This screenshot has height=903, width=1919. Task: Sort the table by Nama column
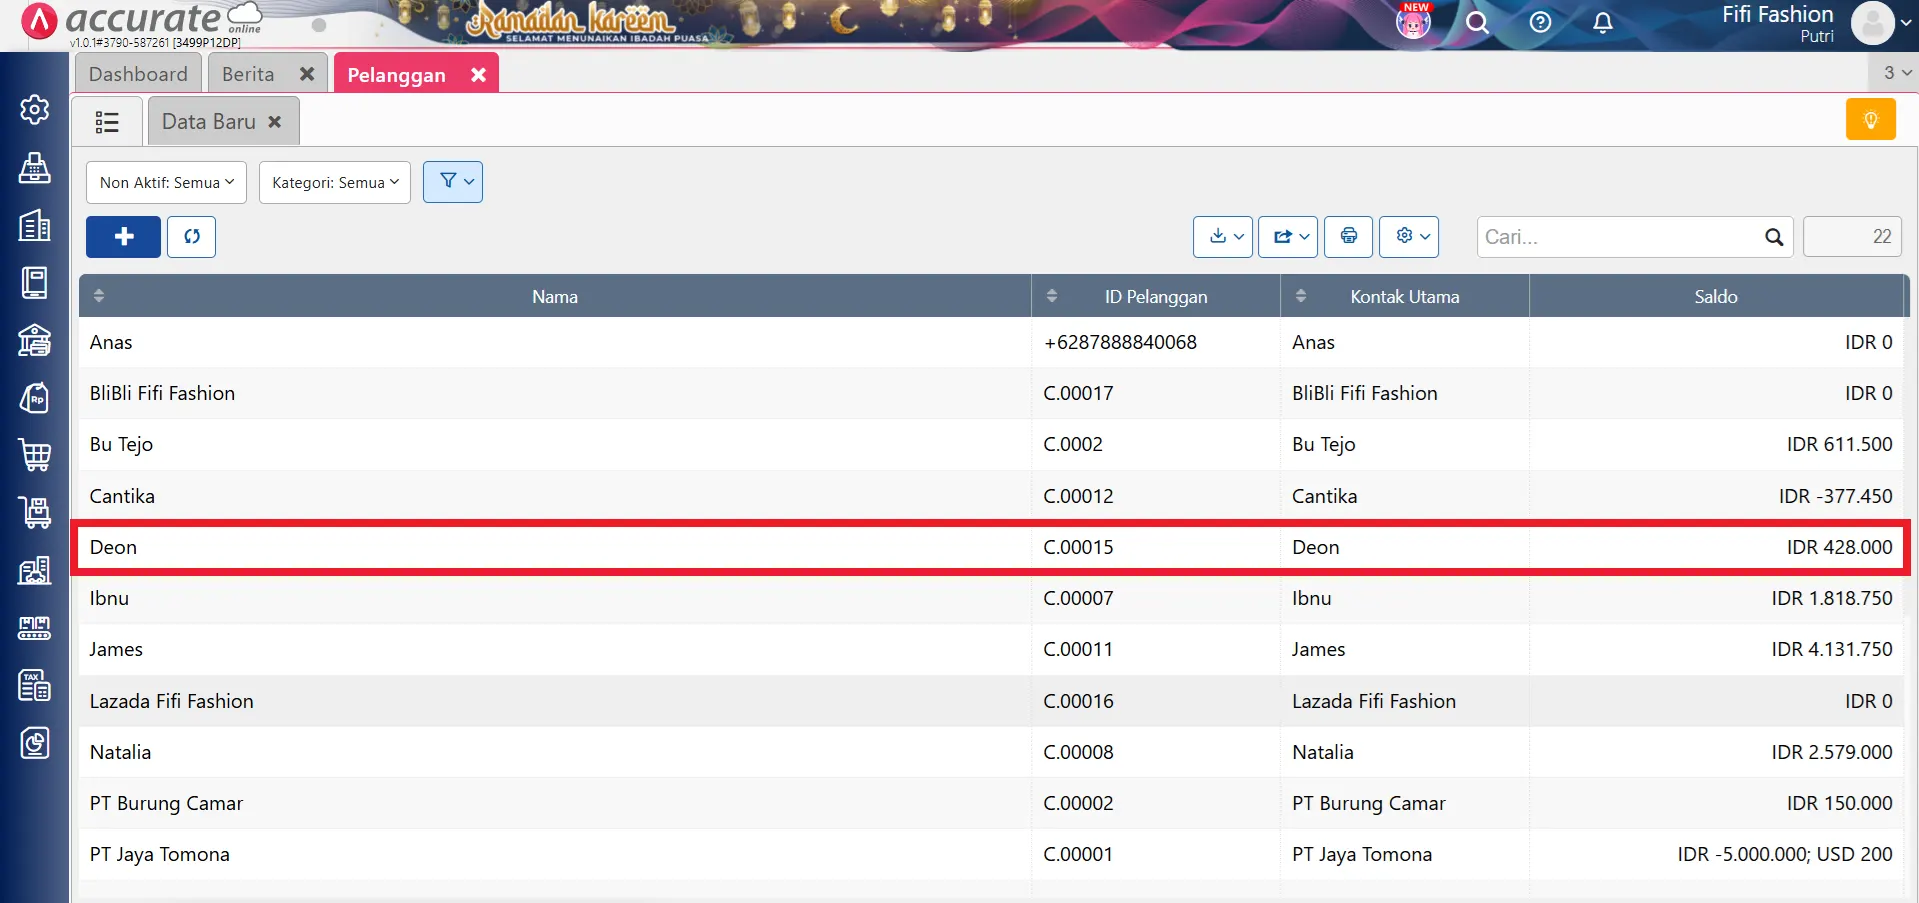coord(554,297)
